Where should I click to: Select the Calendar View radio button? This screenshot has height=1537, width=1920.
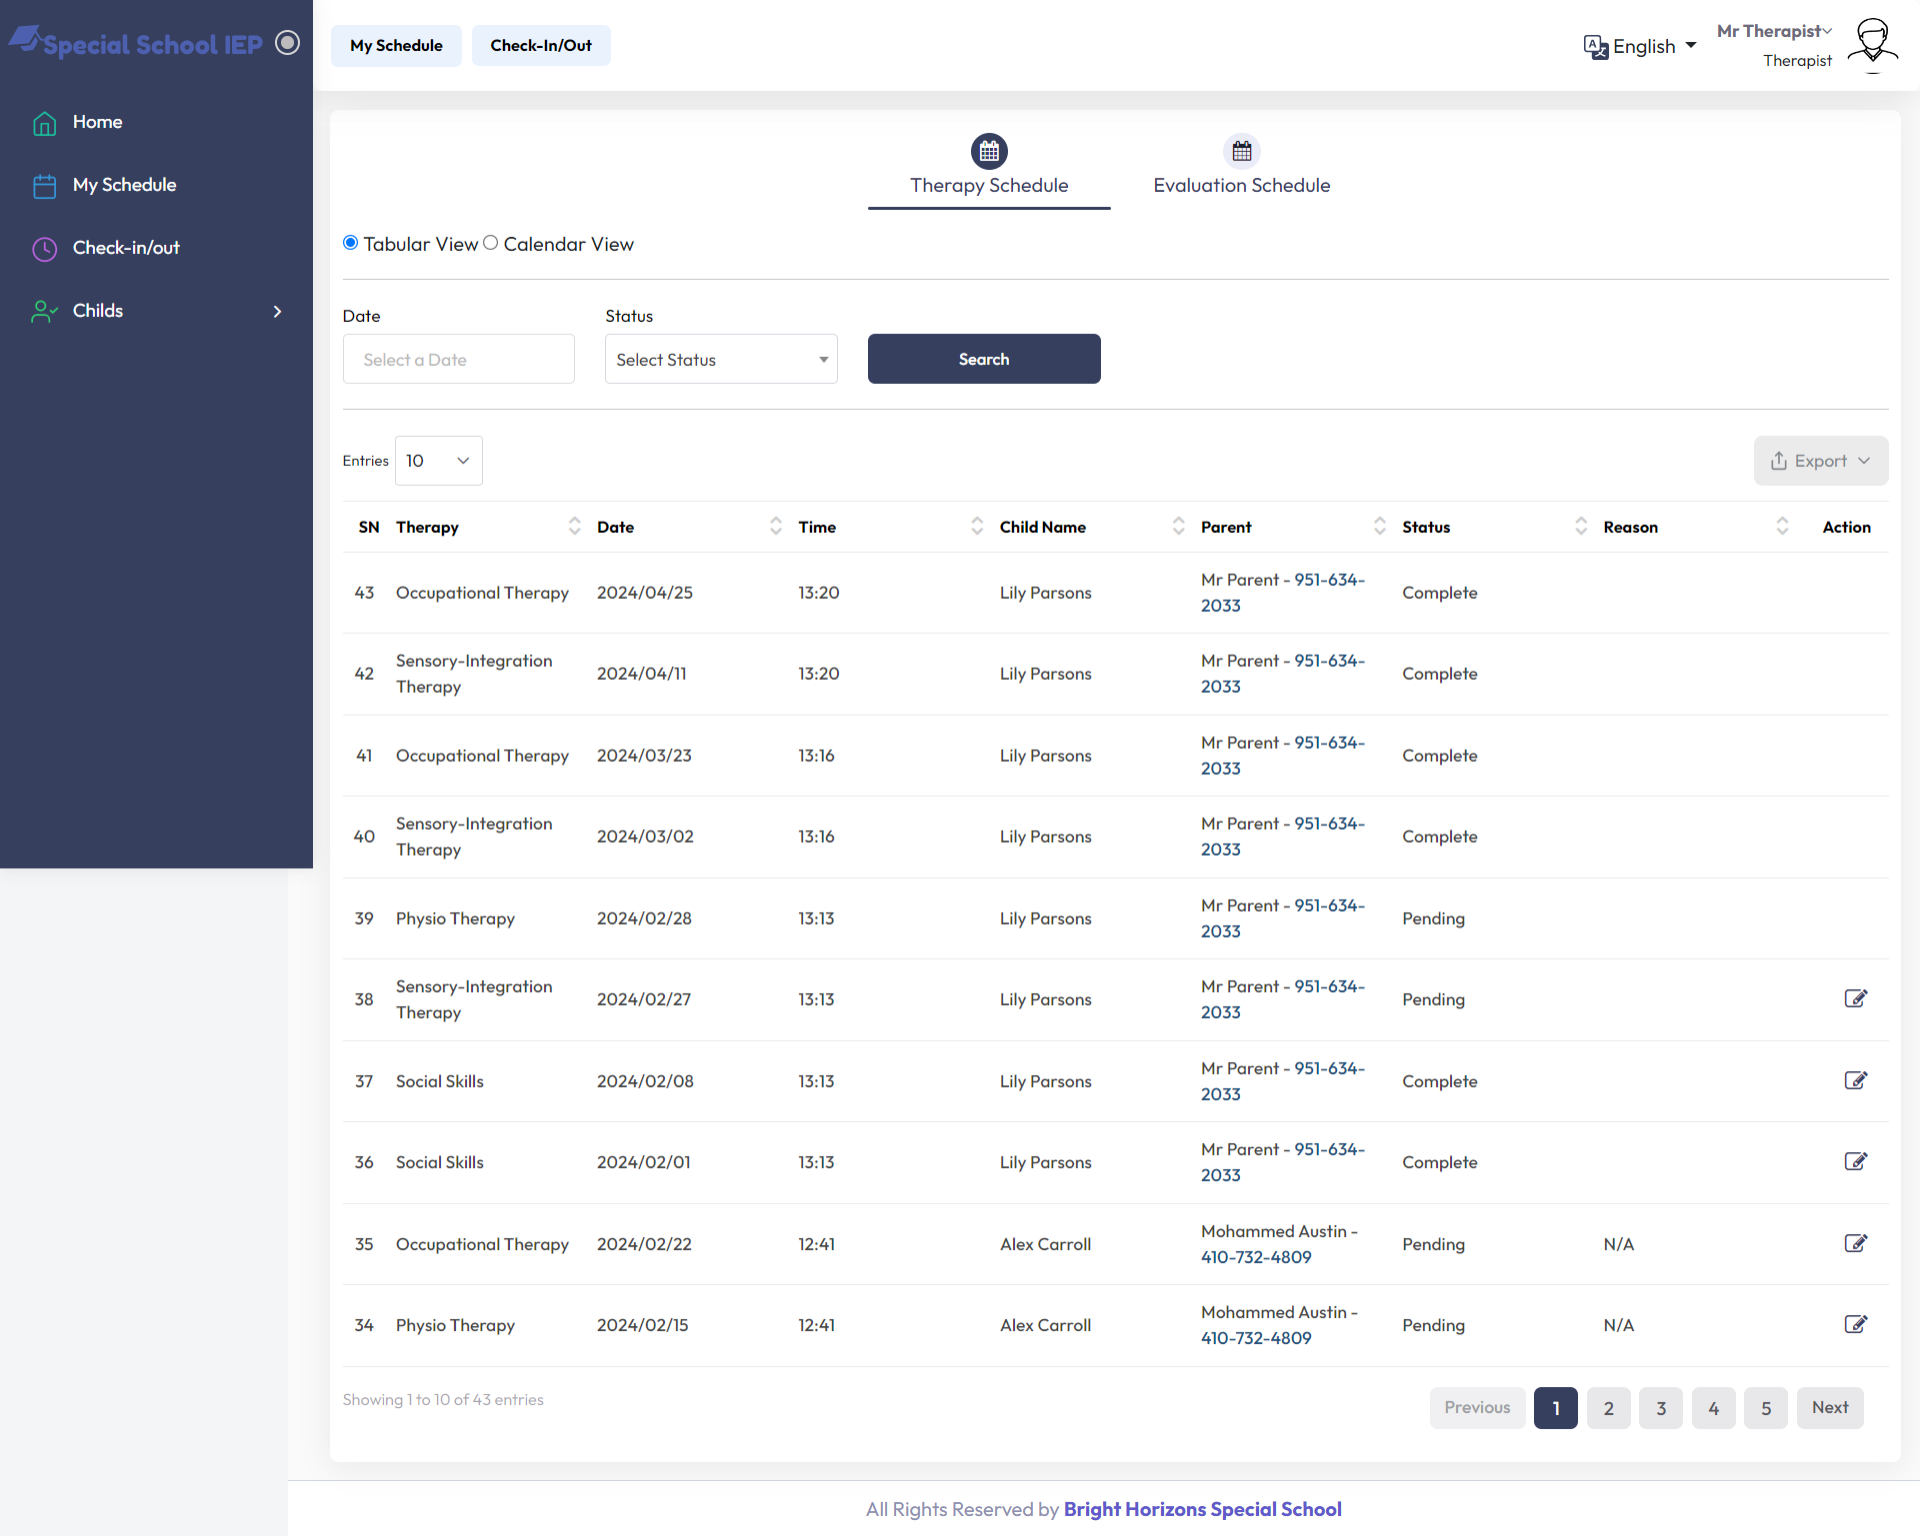pos(491,243)
